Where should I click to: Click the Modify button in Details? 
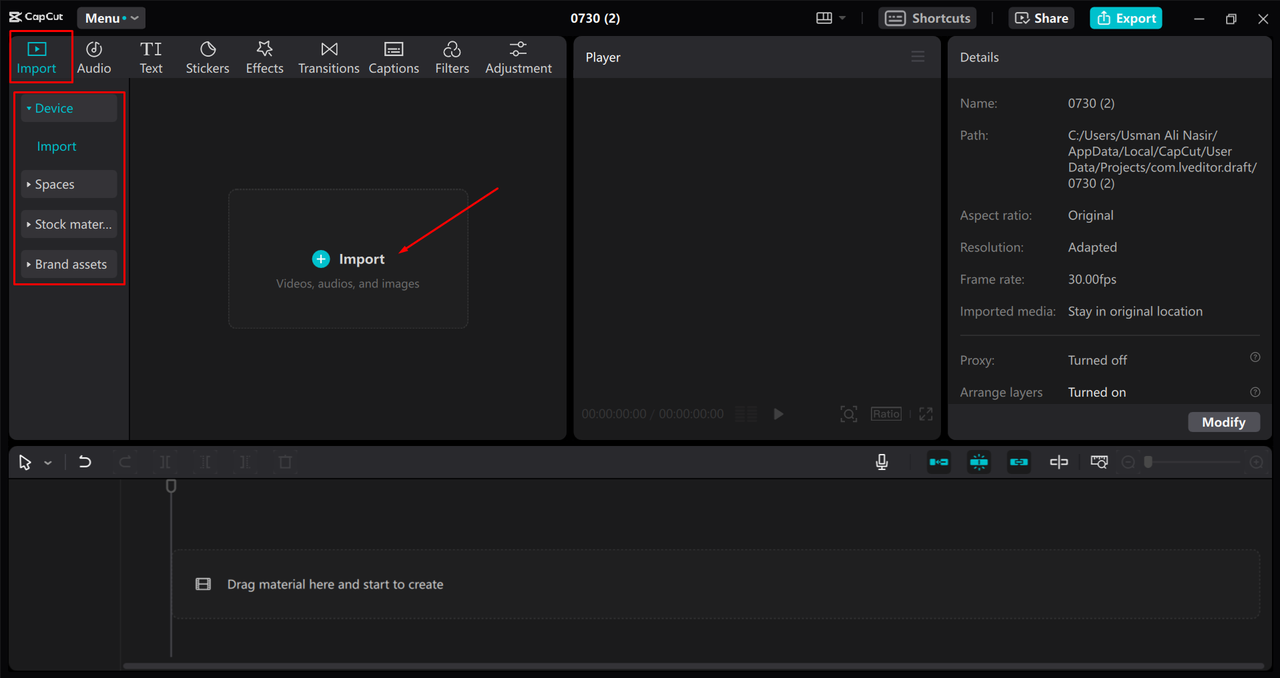(1223, 422)
